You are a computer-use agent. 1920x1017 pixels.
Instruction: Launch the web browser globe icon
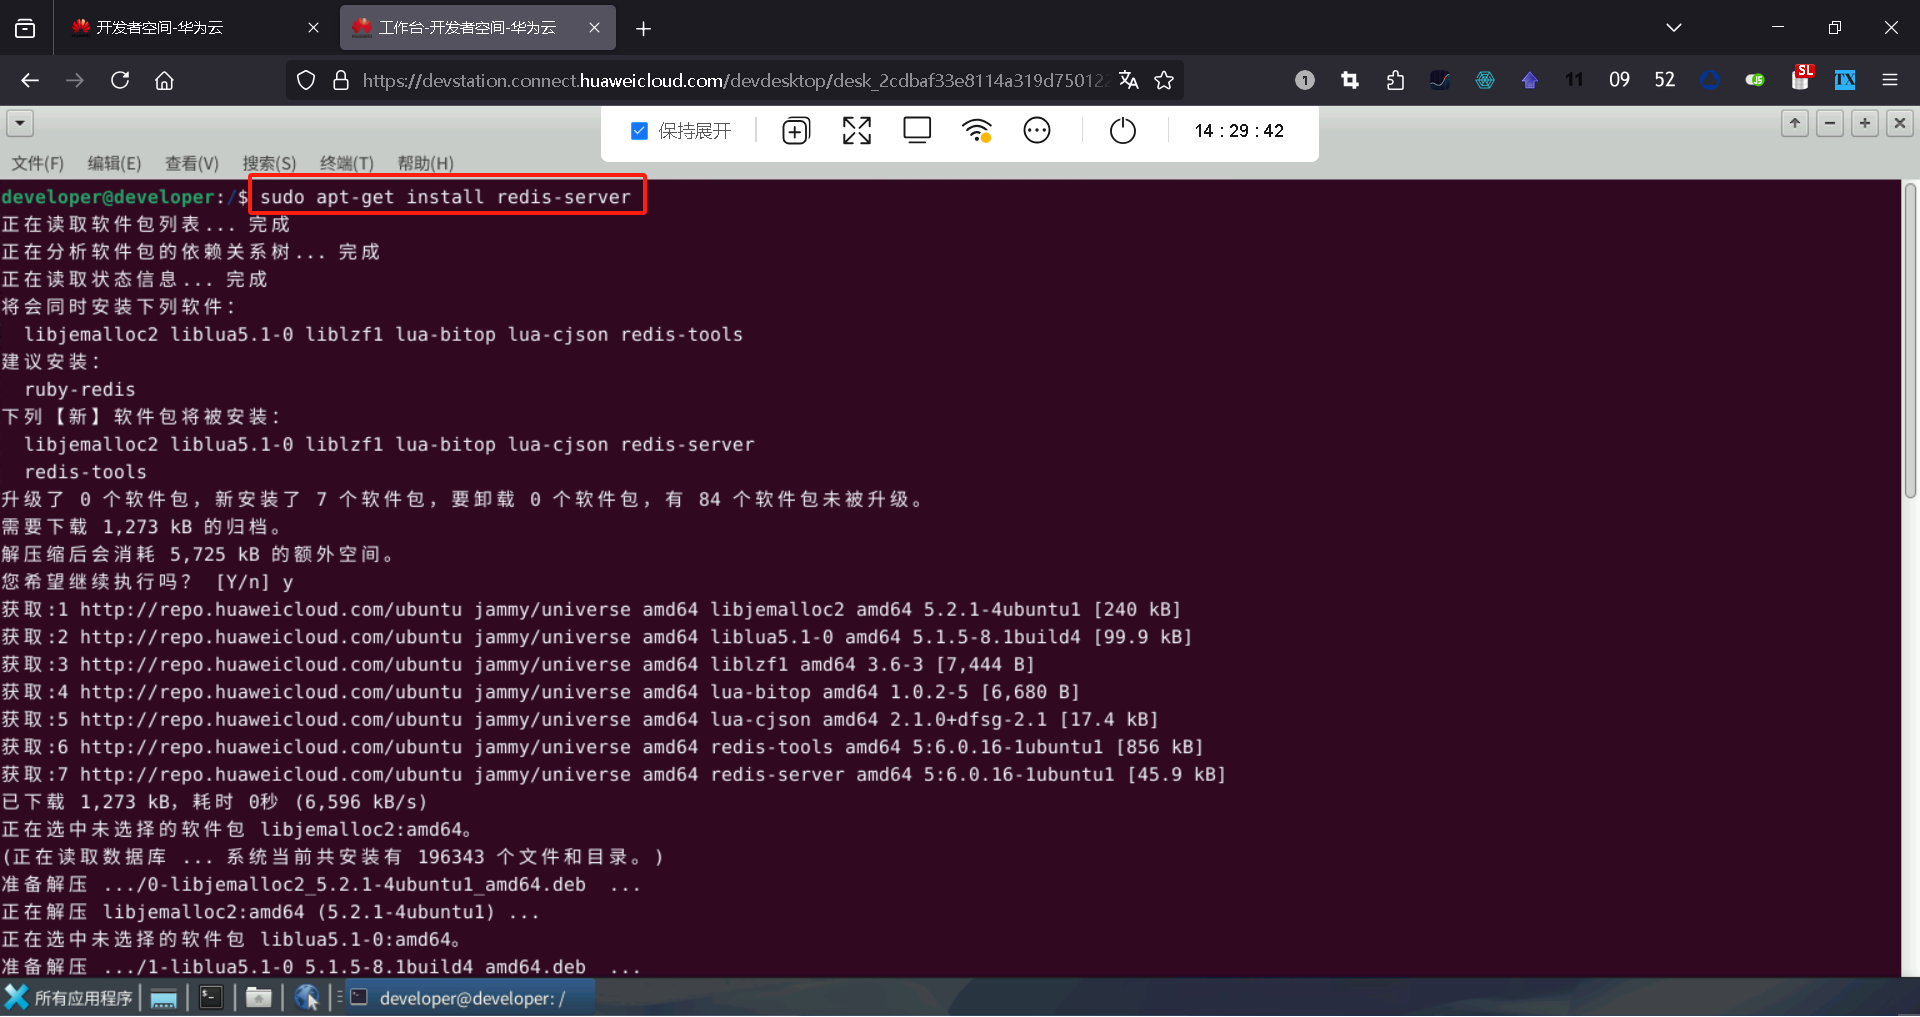click(x=307, y=998)
